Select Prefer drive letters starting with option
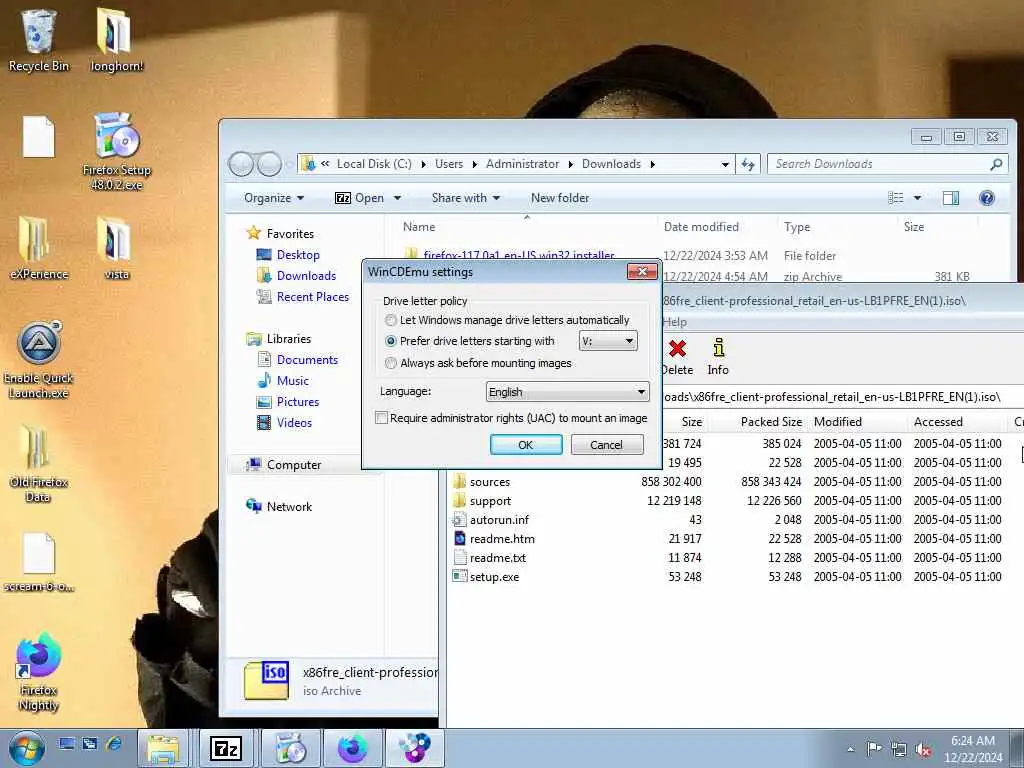Screen dimensions: 1024x768 coord(391,341)
